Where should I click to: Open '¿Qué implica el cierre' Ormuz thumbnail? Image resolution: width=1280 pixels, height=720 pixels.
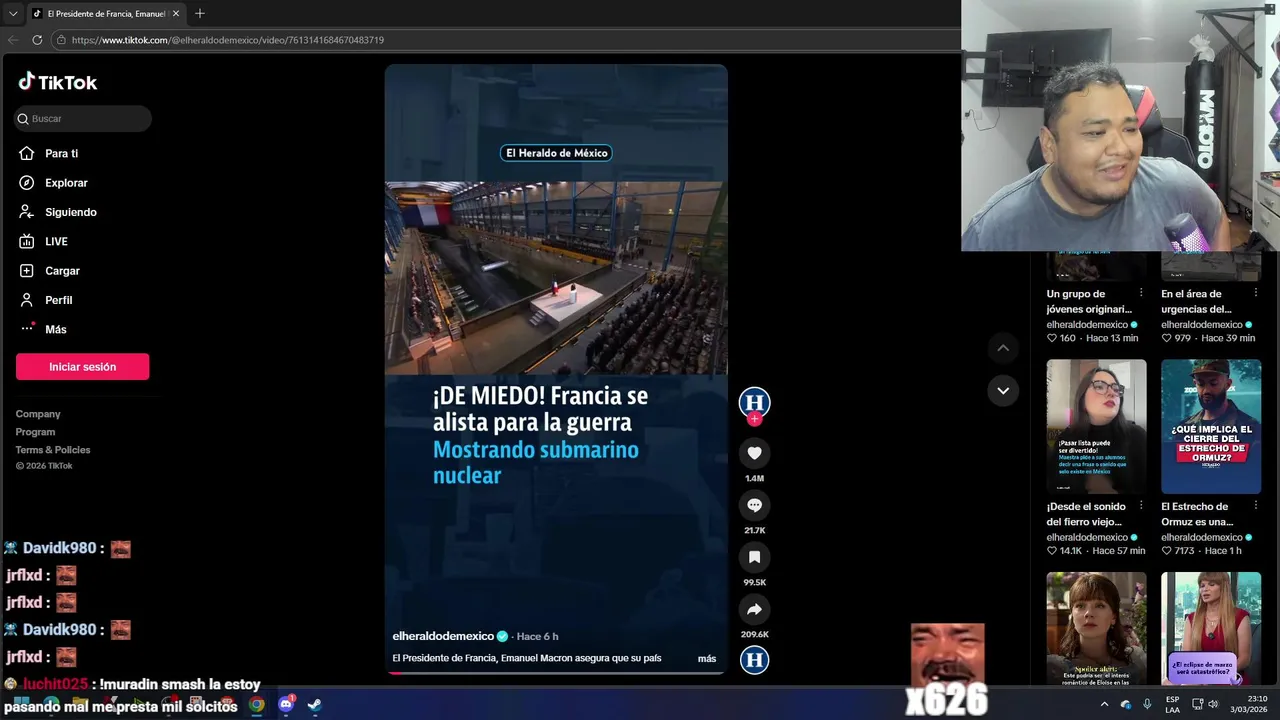coord(1211,426)
